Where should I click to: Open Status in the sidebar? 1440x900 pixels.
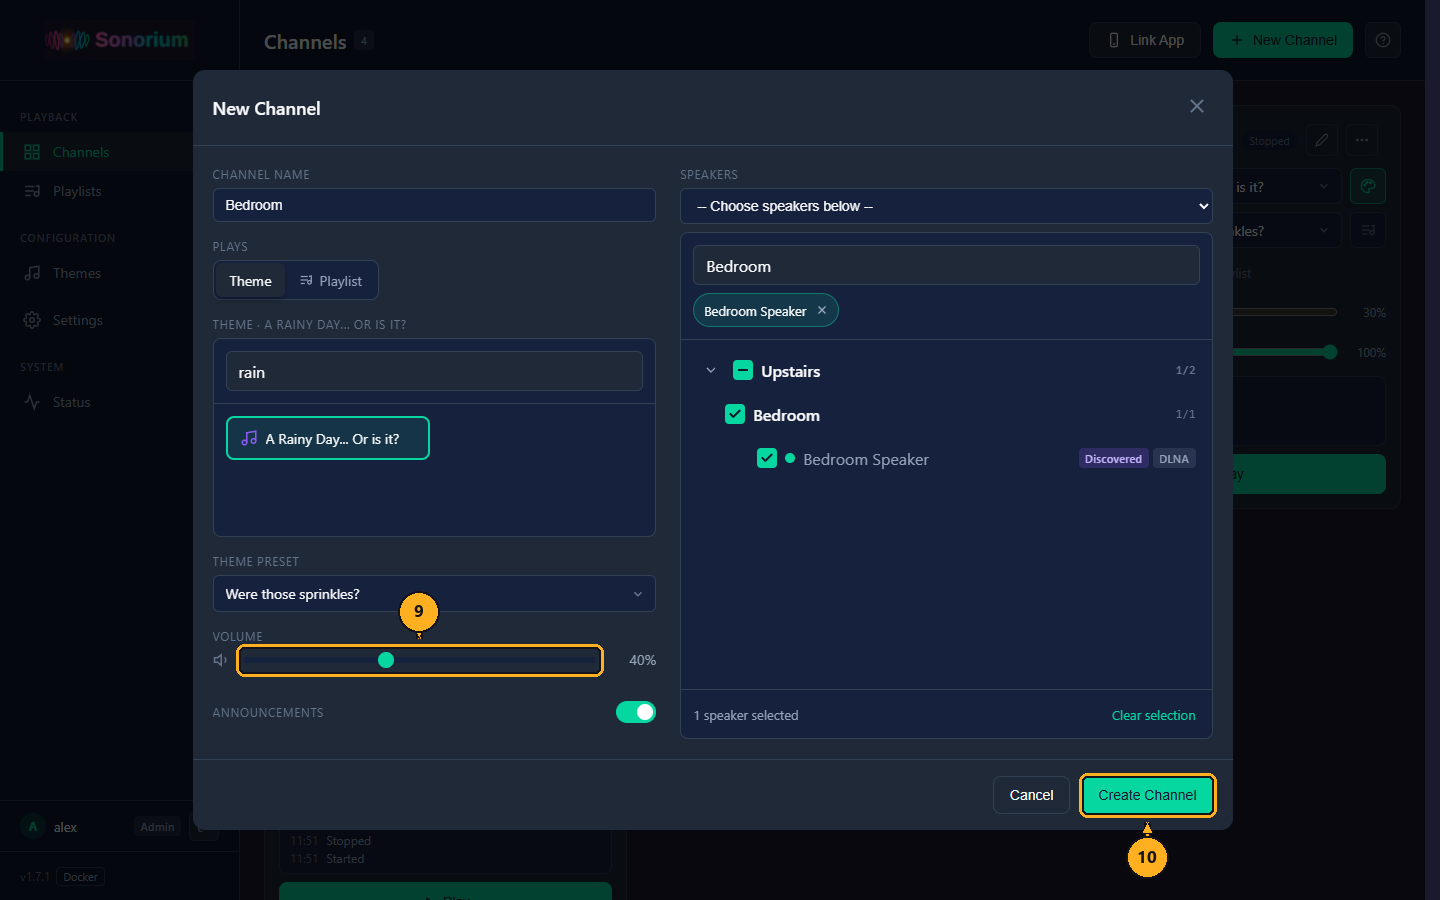pos(96,402)
